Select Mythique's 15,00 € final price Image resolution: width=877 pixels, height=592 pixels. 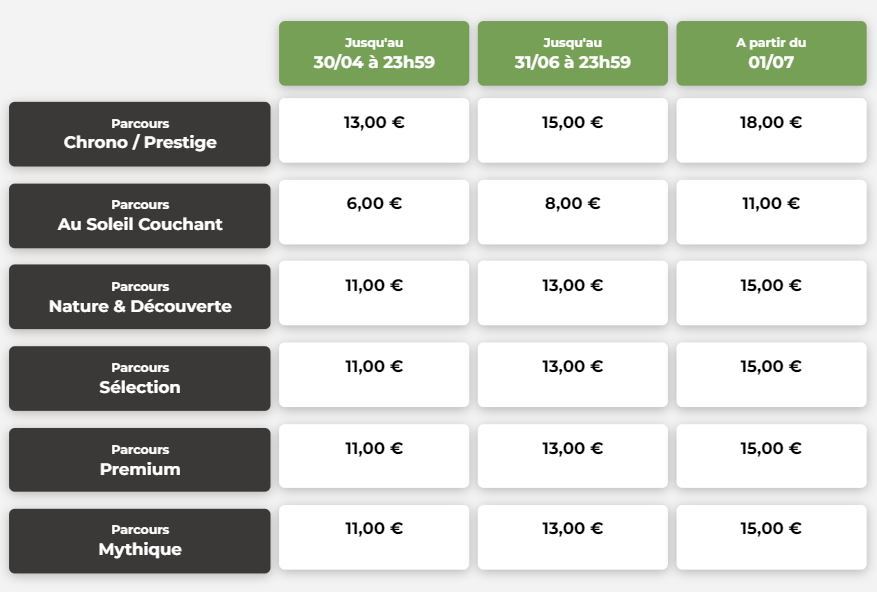click(x=771, y=537)
